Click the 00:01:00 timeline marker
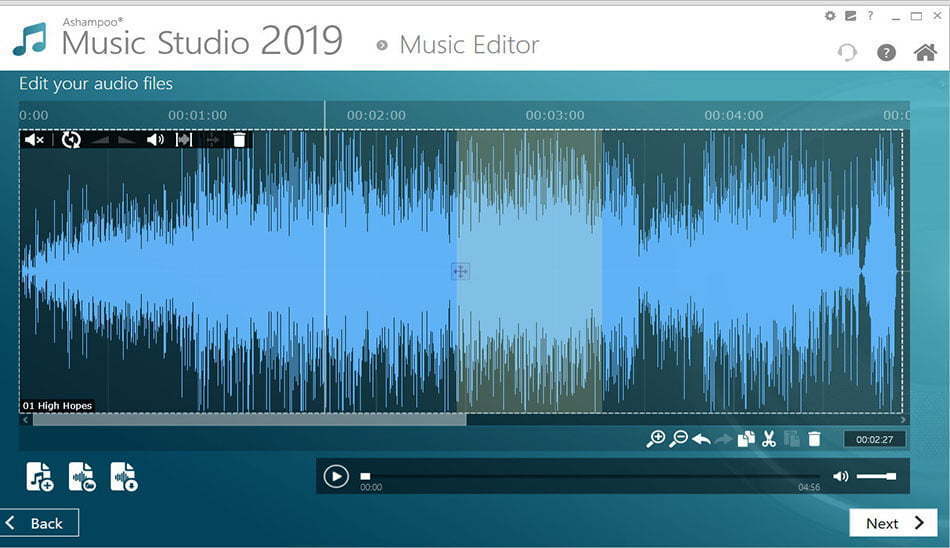This screenshot has height=548, width=950. coord(198,115)
